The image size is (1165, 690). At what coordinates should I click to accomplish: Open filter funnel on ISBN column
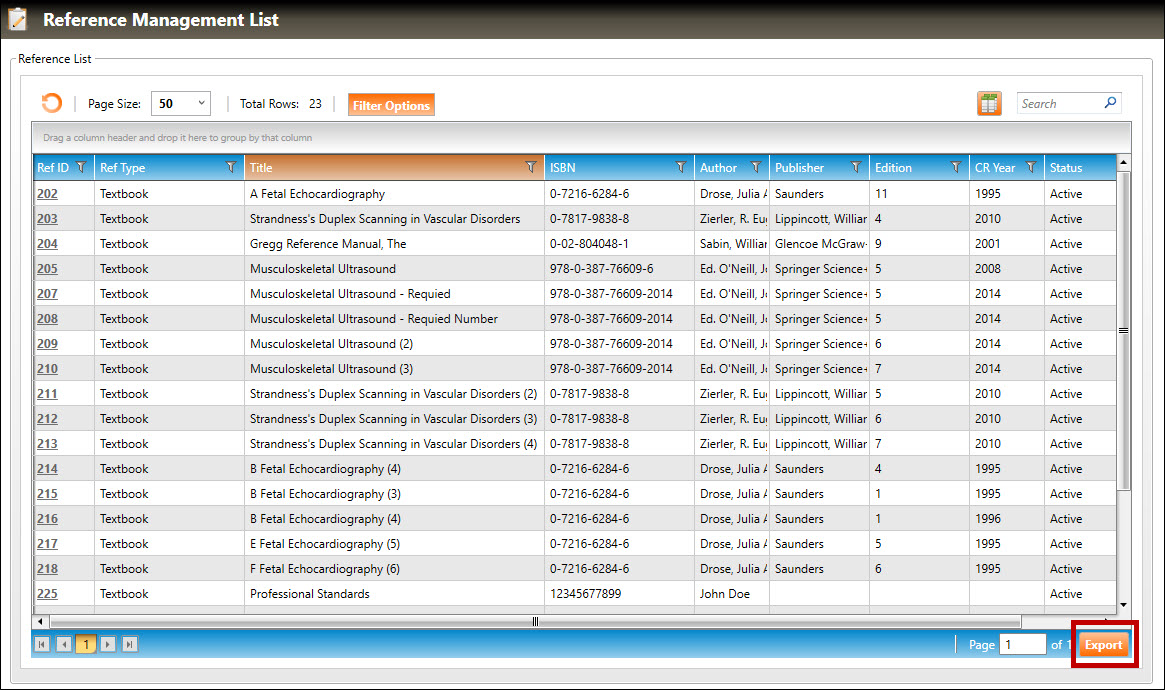(681, 168)
